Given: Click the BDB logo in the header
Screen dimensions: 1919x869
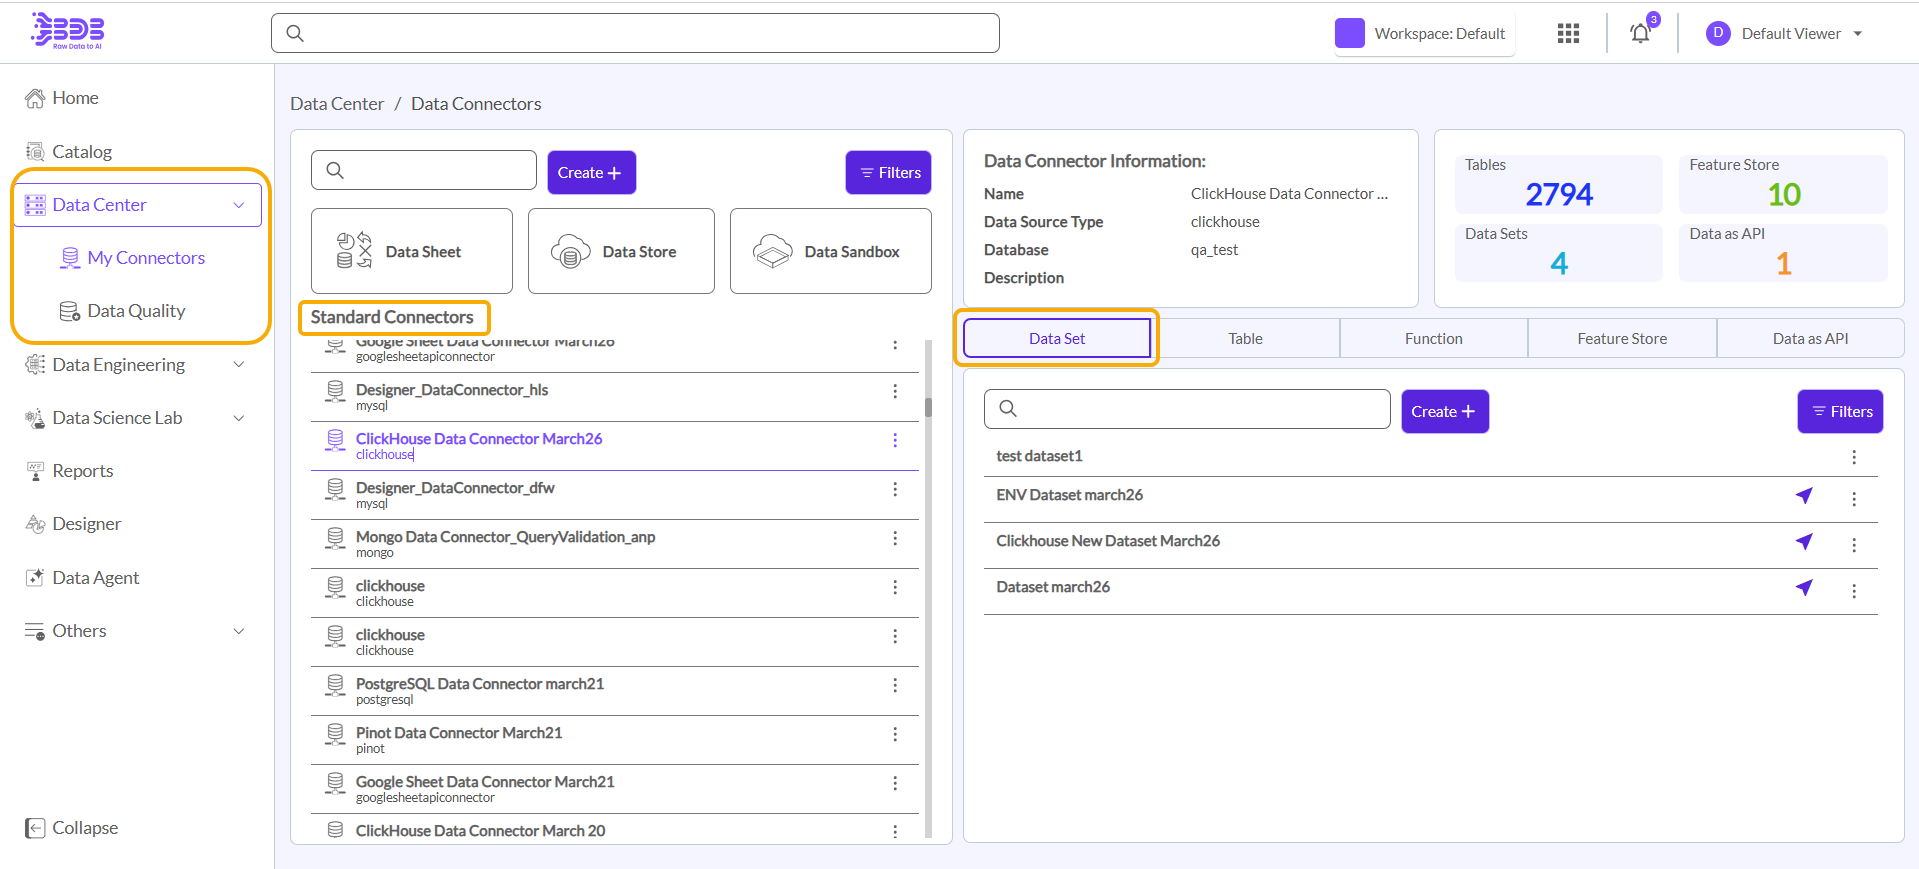Looking at the screenshot, I should click(x=68, y=31).
